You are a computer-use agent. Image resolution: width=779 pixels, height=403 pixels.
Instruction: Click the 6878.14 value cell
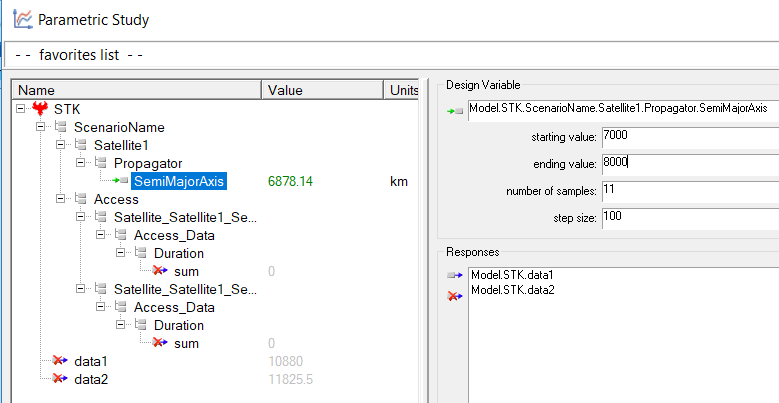(290, 181)
